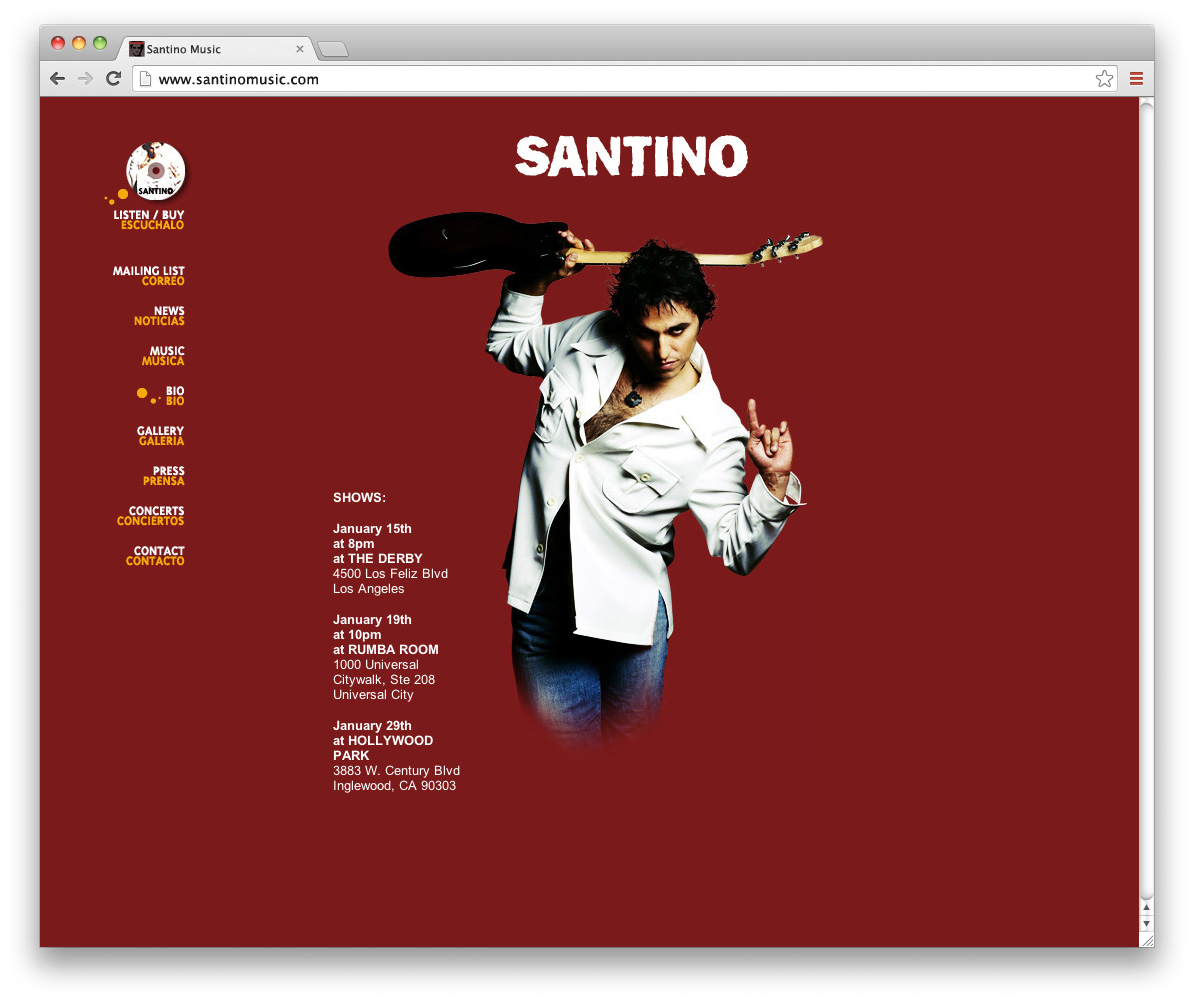Viewport: 1194px width, 1000px height.
Task: Click the page favicon in the address bar
Action: coord(146,77)
